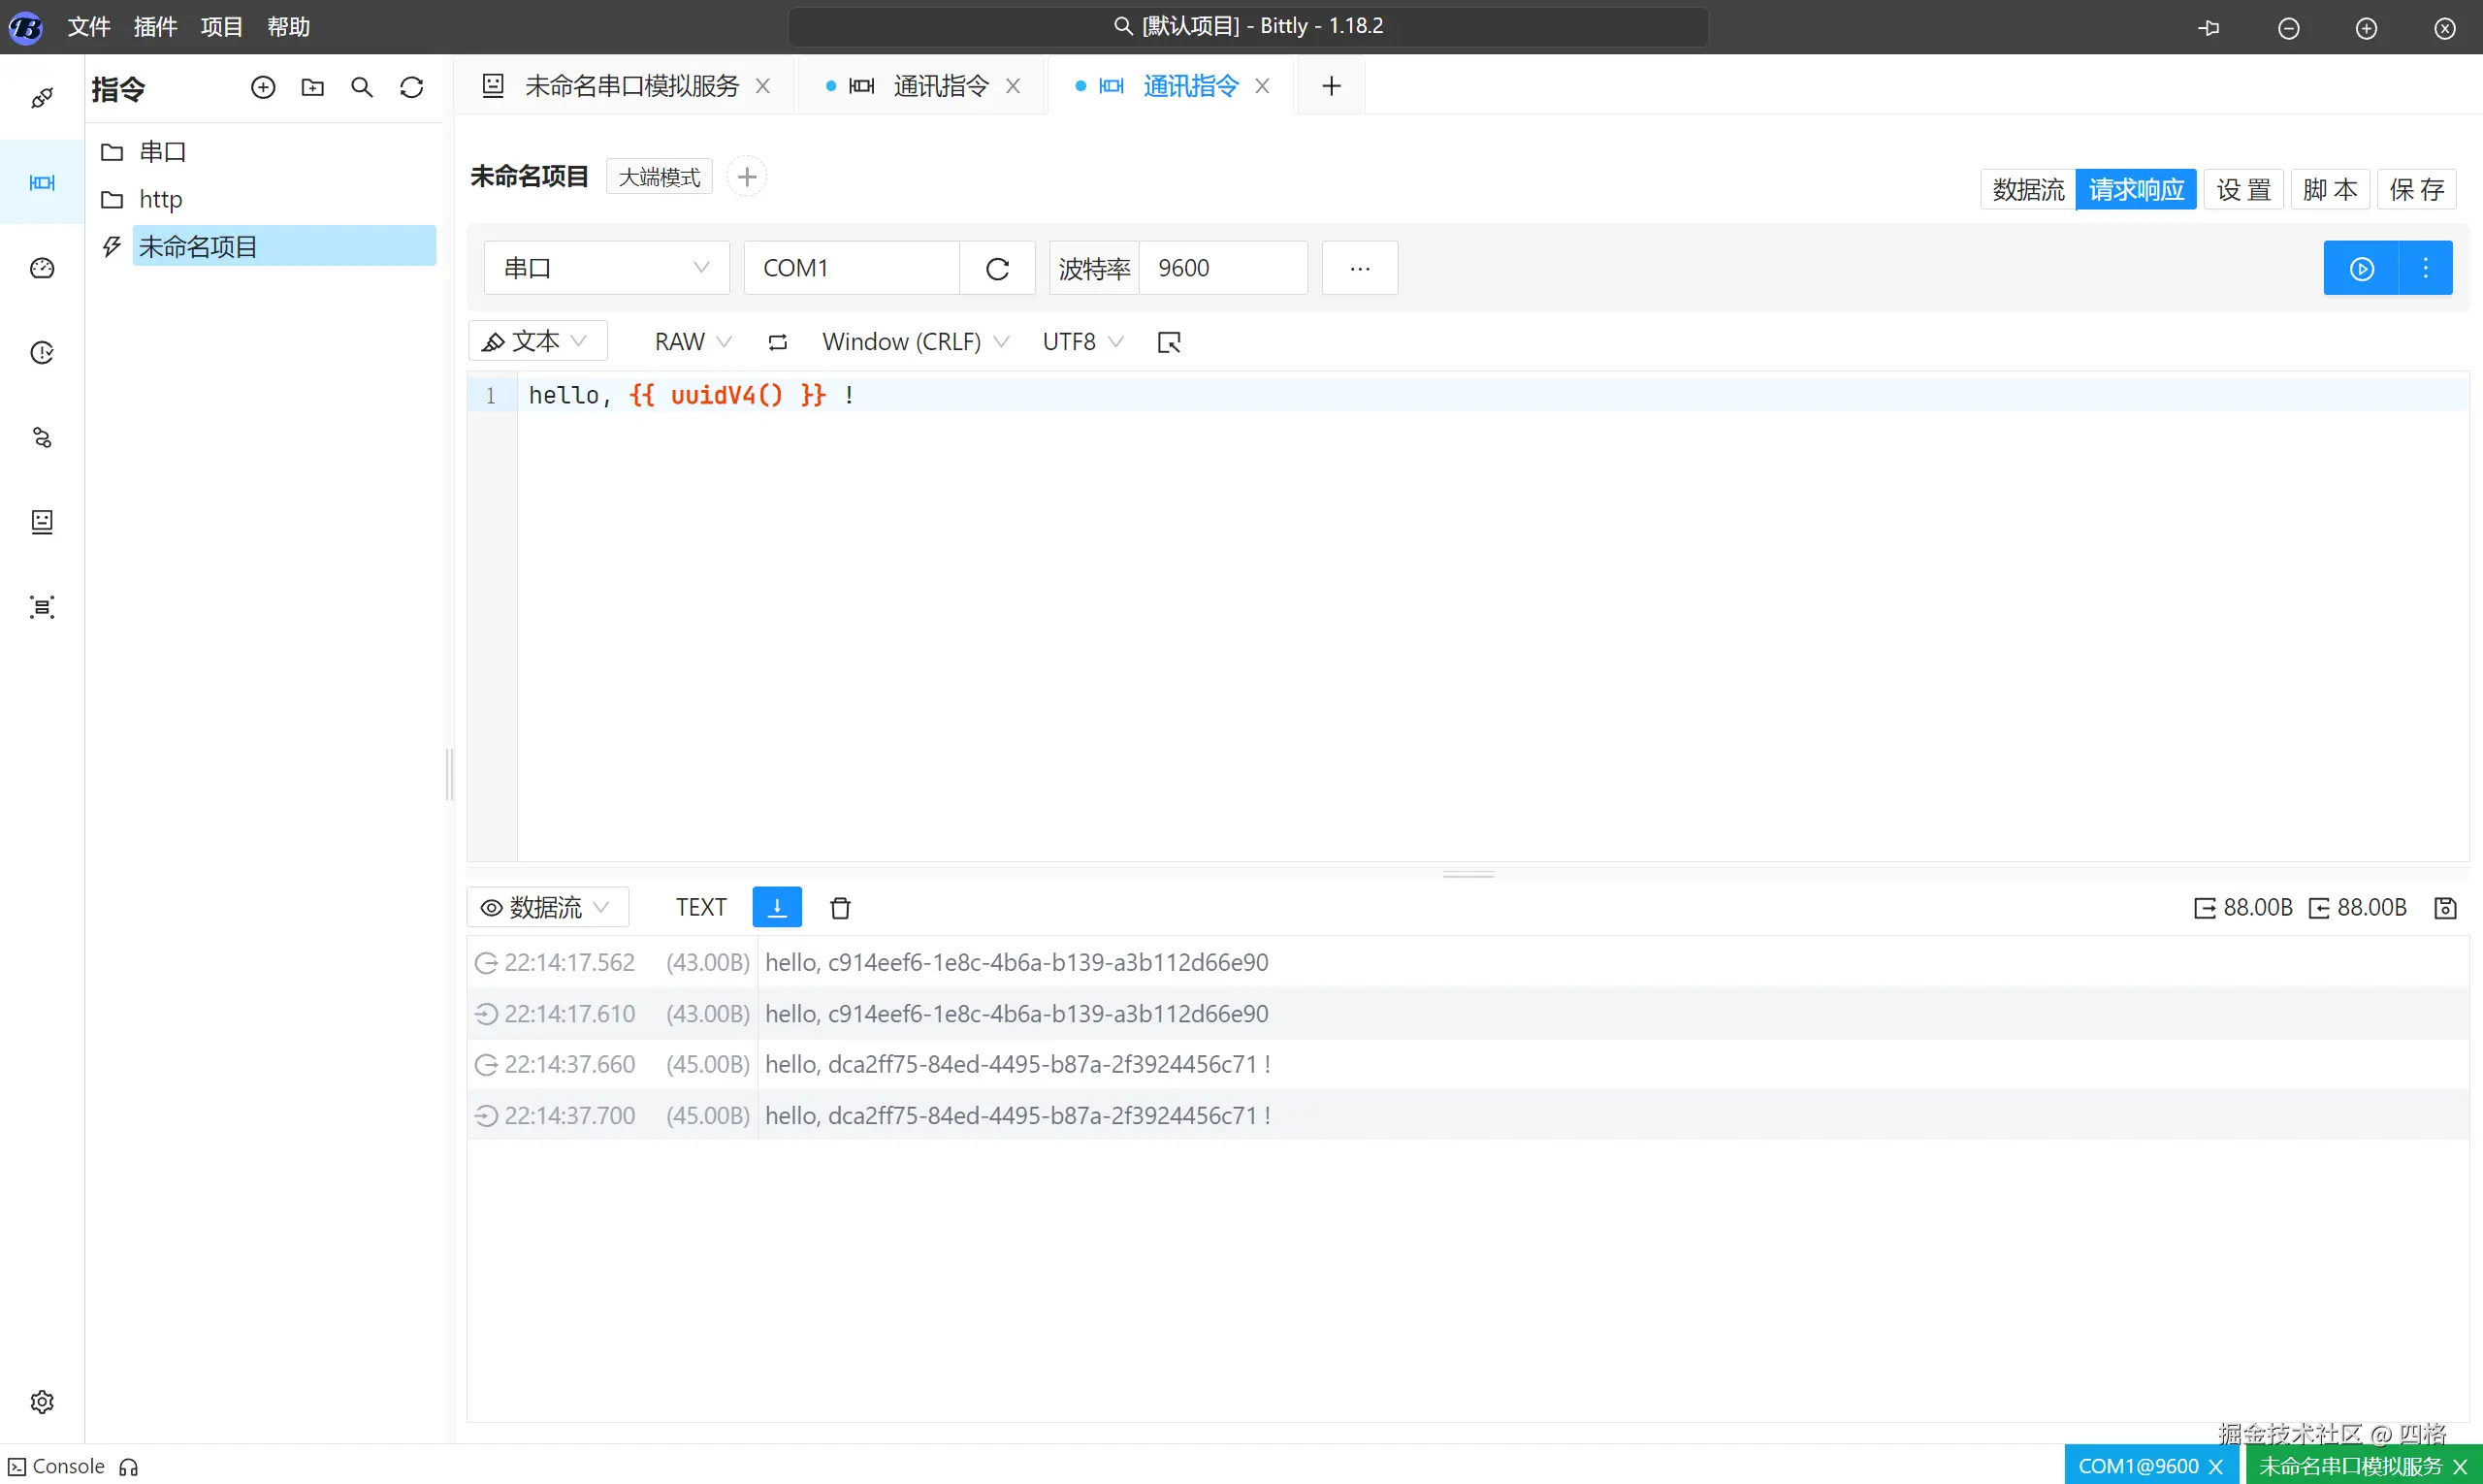The height and width of the screenshot is (1484, 2483).
Task: Click the search icon in the command panel
Action: pos(362,88)
